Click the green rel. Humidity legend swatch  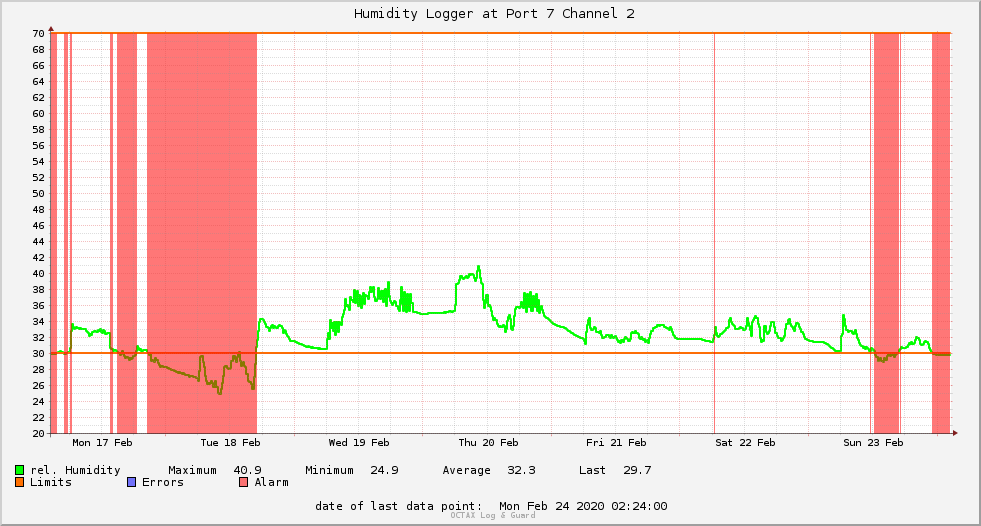coord(20,470)
